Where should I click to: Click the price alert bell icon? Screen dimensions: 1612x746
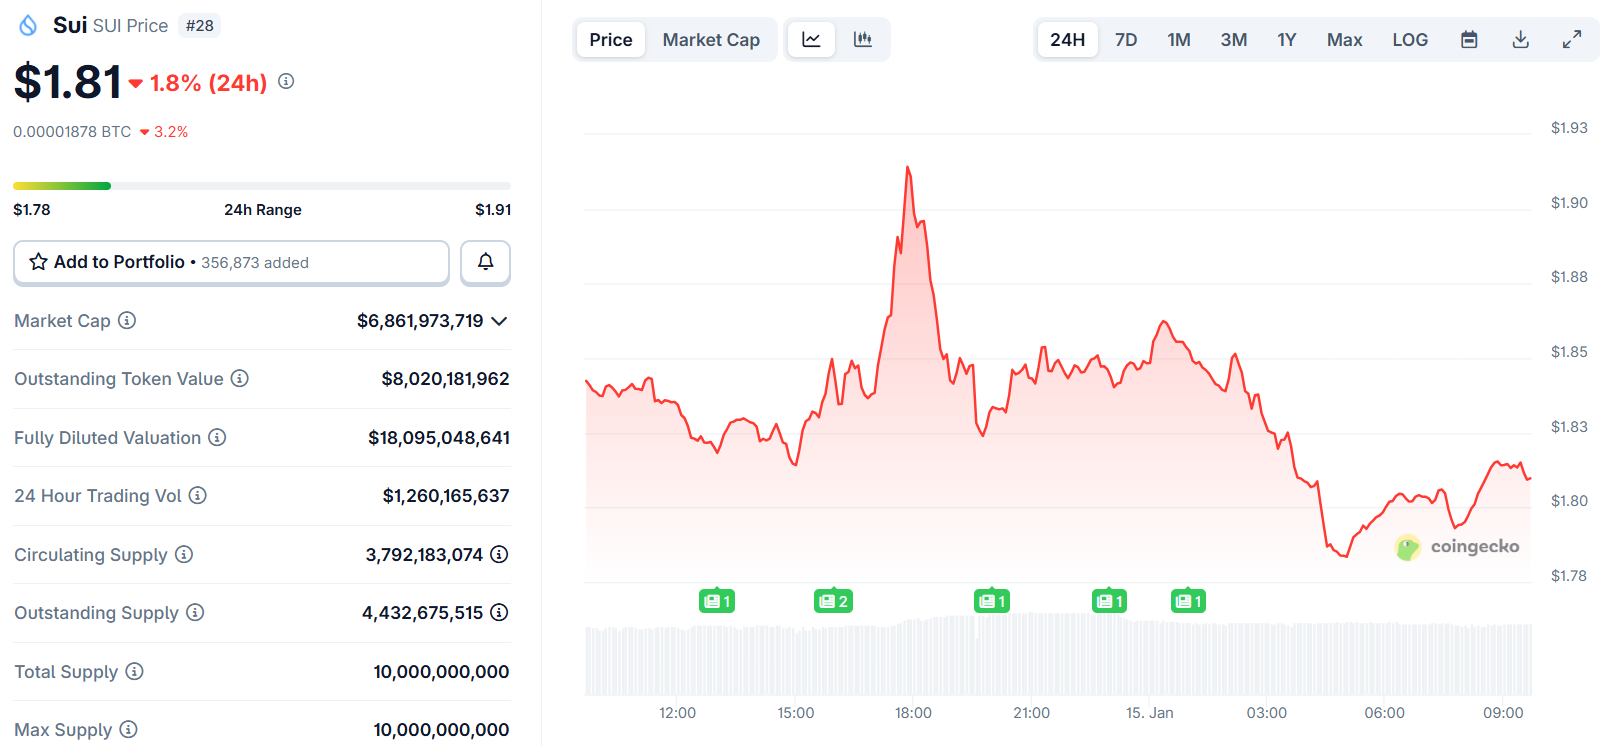[485, 262]
